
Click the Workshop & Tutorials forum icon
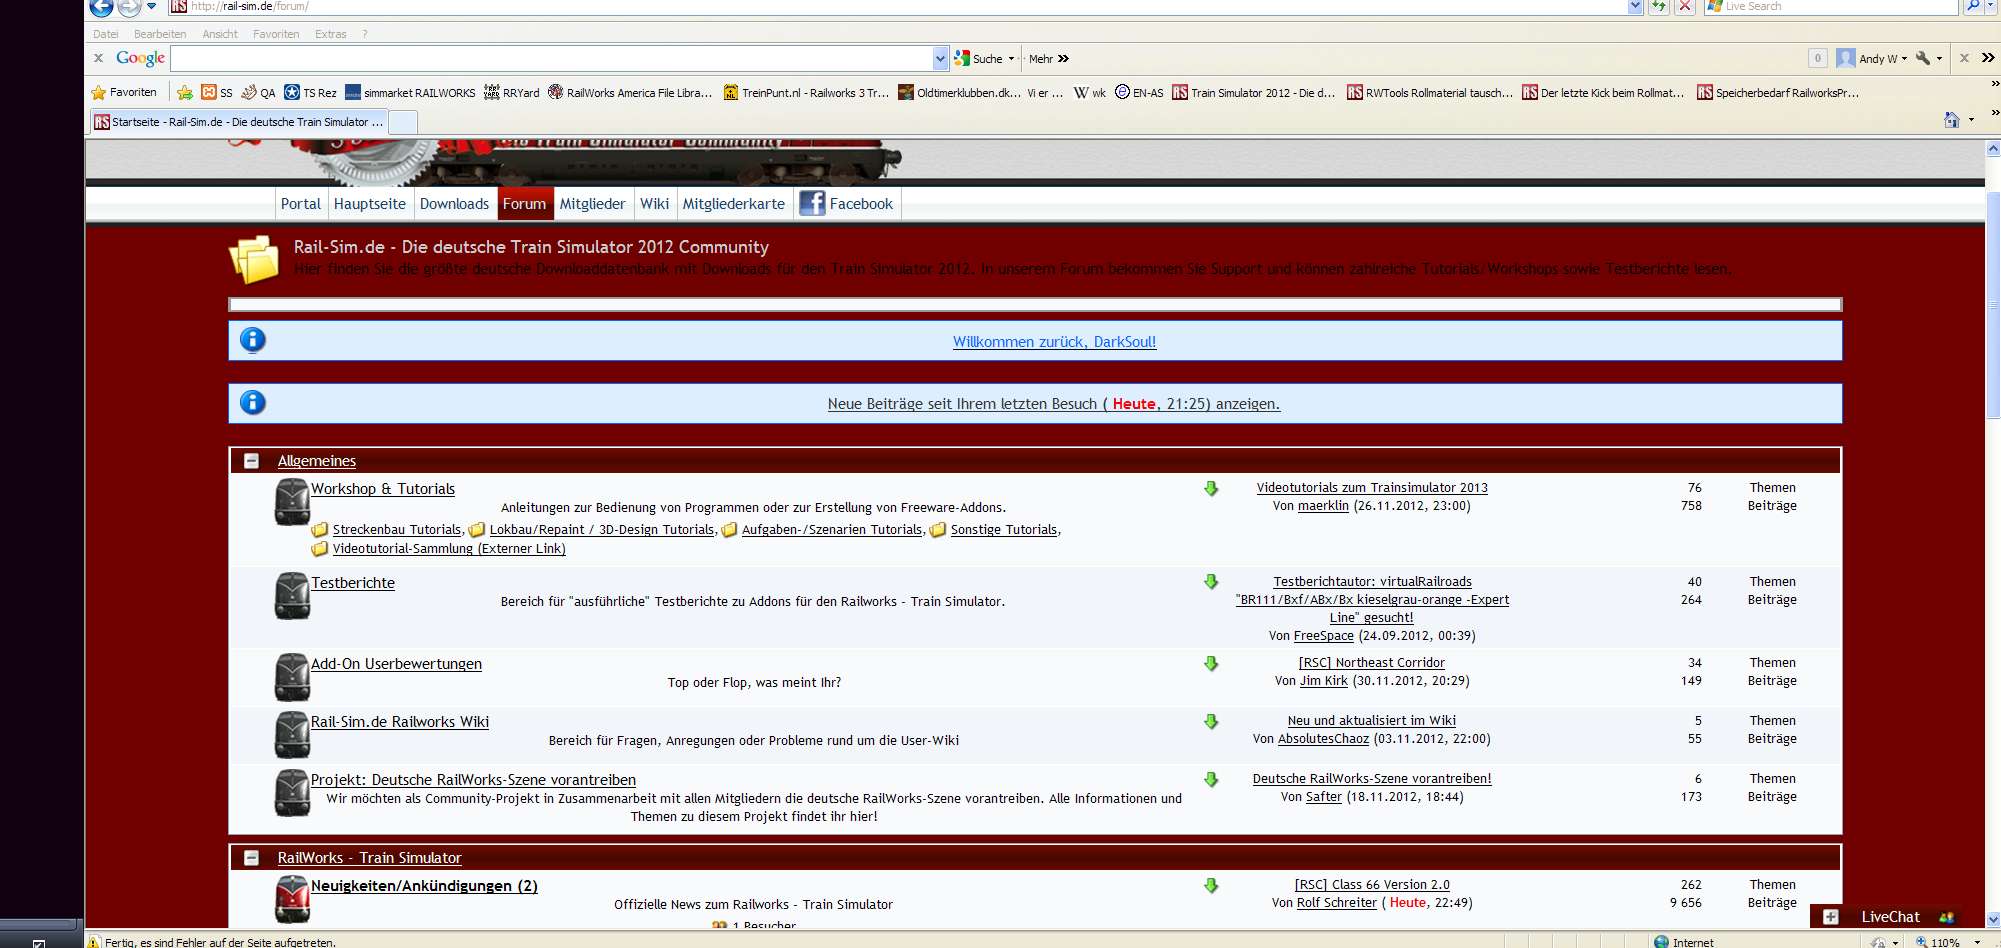292,501
